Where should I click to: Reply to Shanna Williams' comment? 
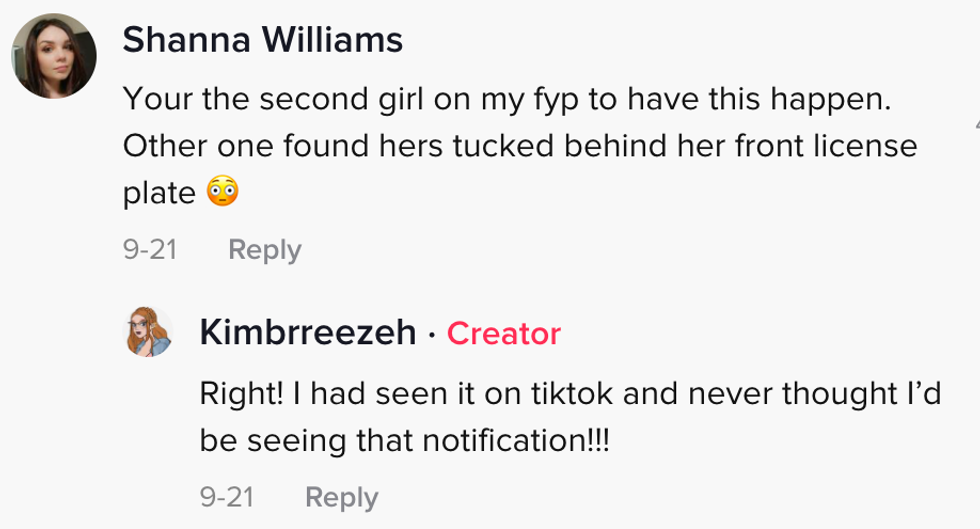[x=264, y=249]
